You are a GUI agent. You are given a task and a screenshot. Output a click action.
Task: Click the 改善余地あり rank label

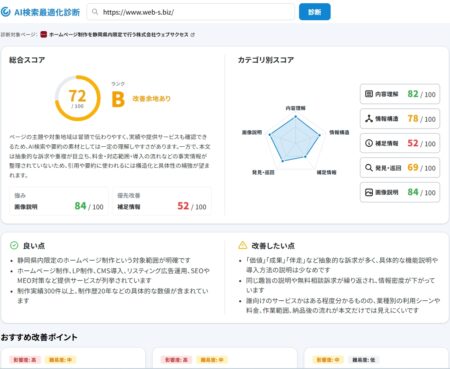(151, 99)
